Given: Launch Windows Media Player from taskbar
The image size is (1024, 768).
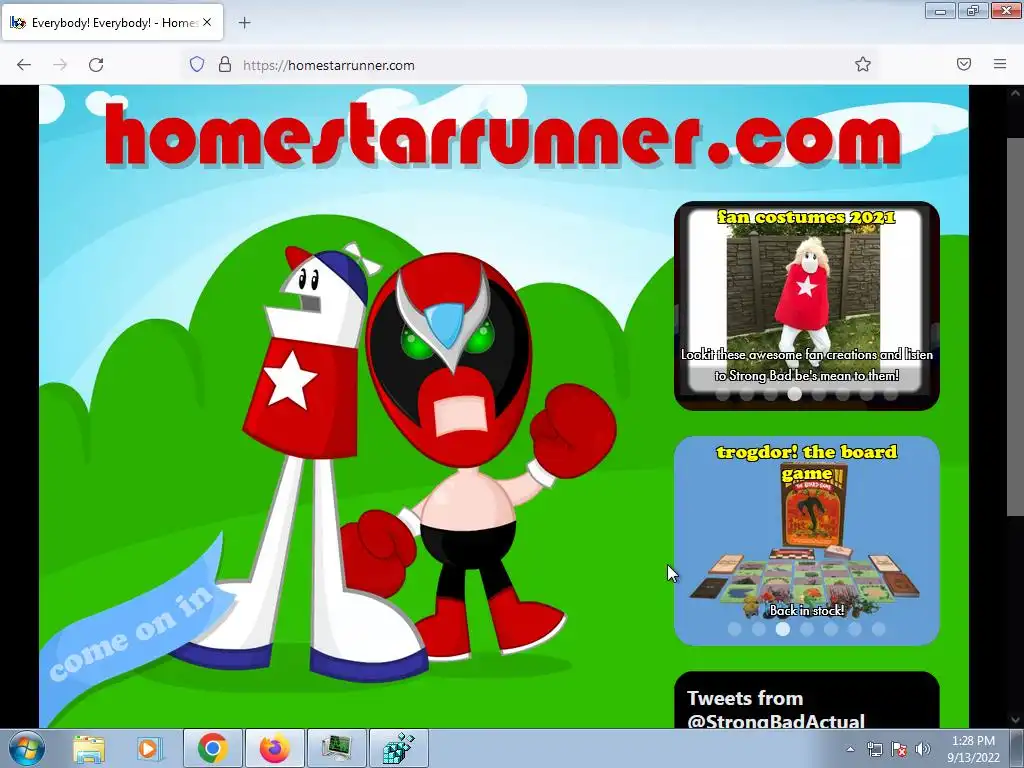Looking at the screenshot, I should [150, 748].
